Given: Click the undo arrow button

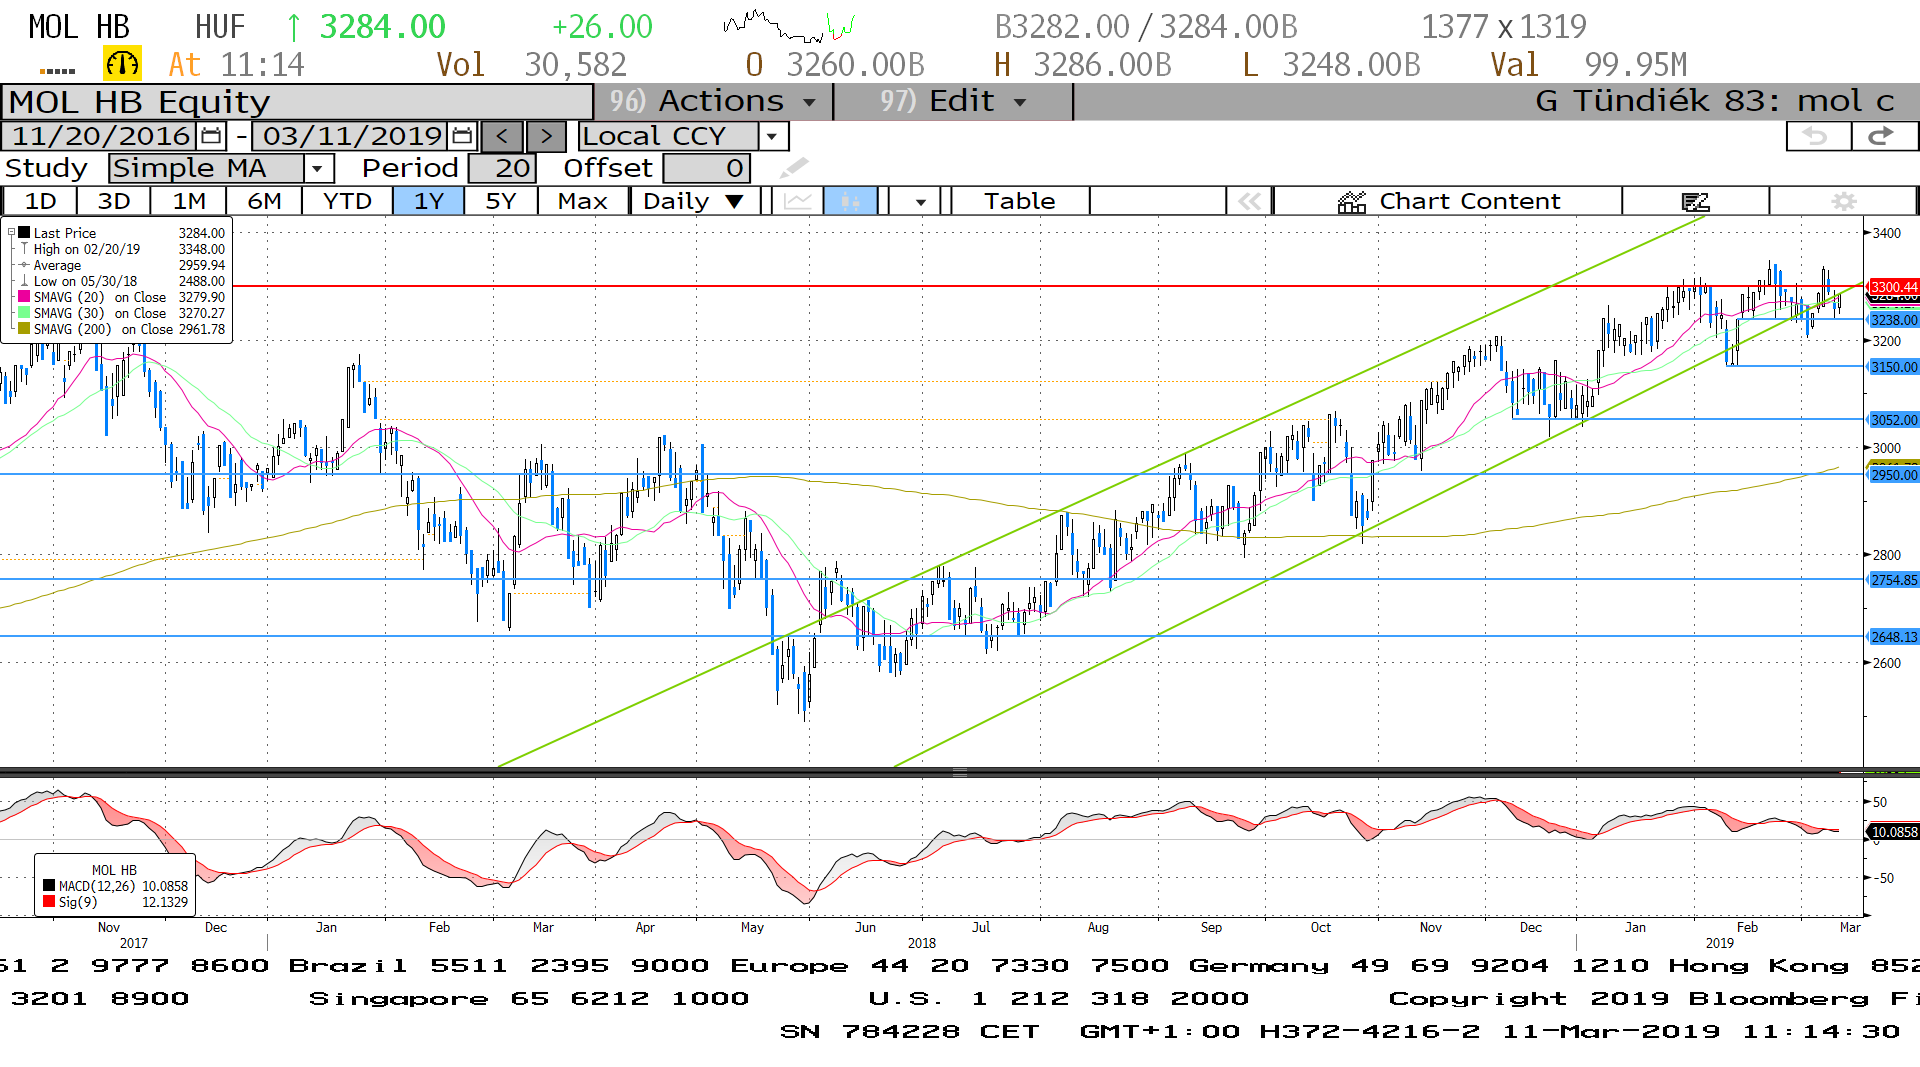Looking at the screenshot, I should 1818,136.
